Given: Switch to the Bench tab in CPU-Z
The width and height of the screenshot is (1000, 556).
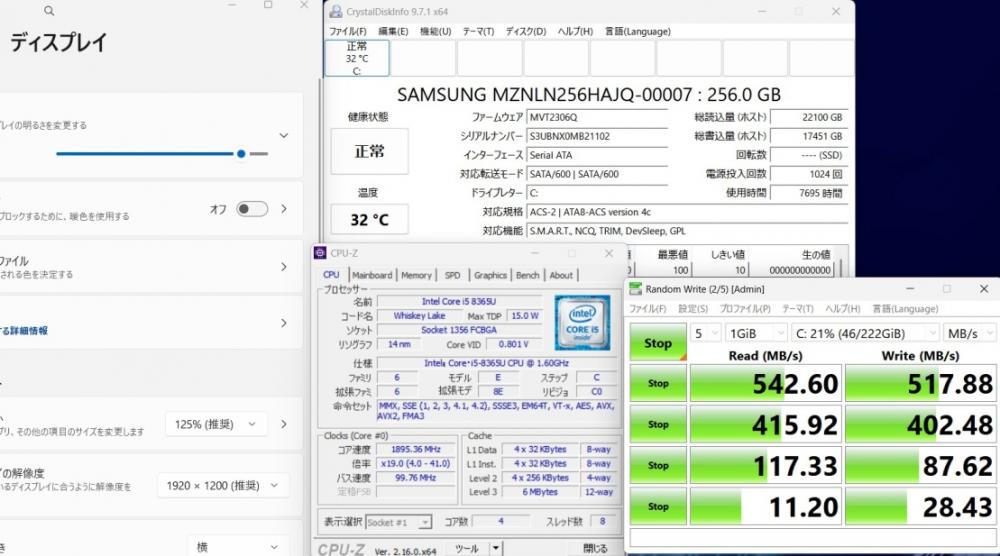Looking at the screenshot, I should point(527,275).
